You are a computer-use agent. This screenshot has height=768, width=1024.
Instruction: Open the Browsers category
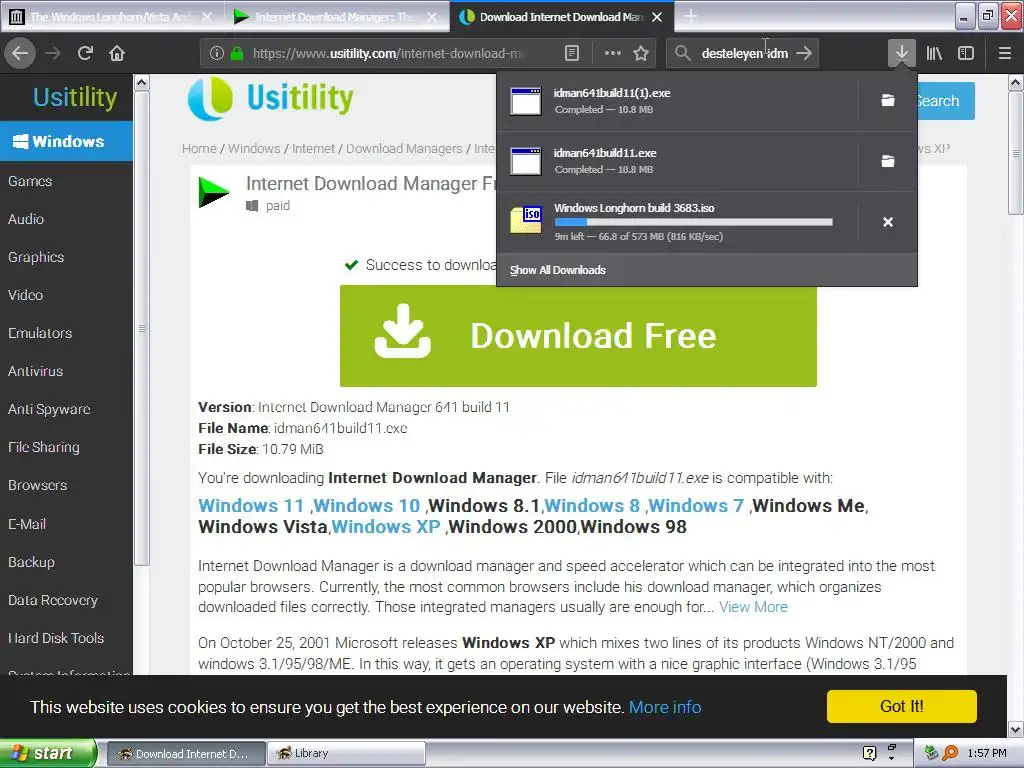pyautogui.click(x=37, y=485)
